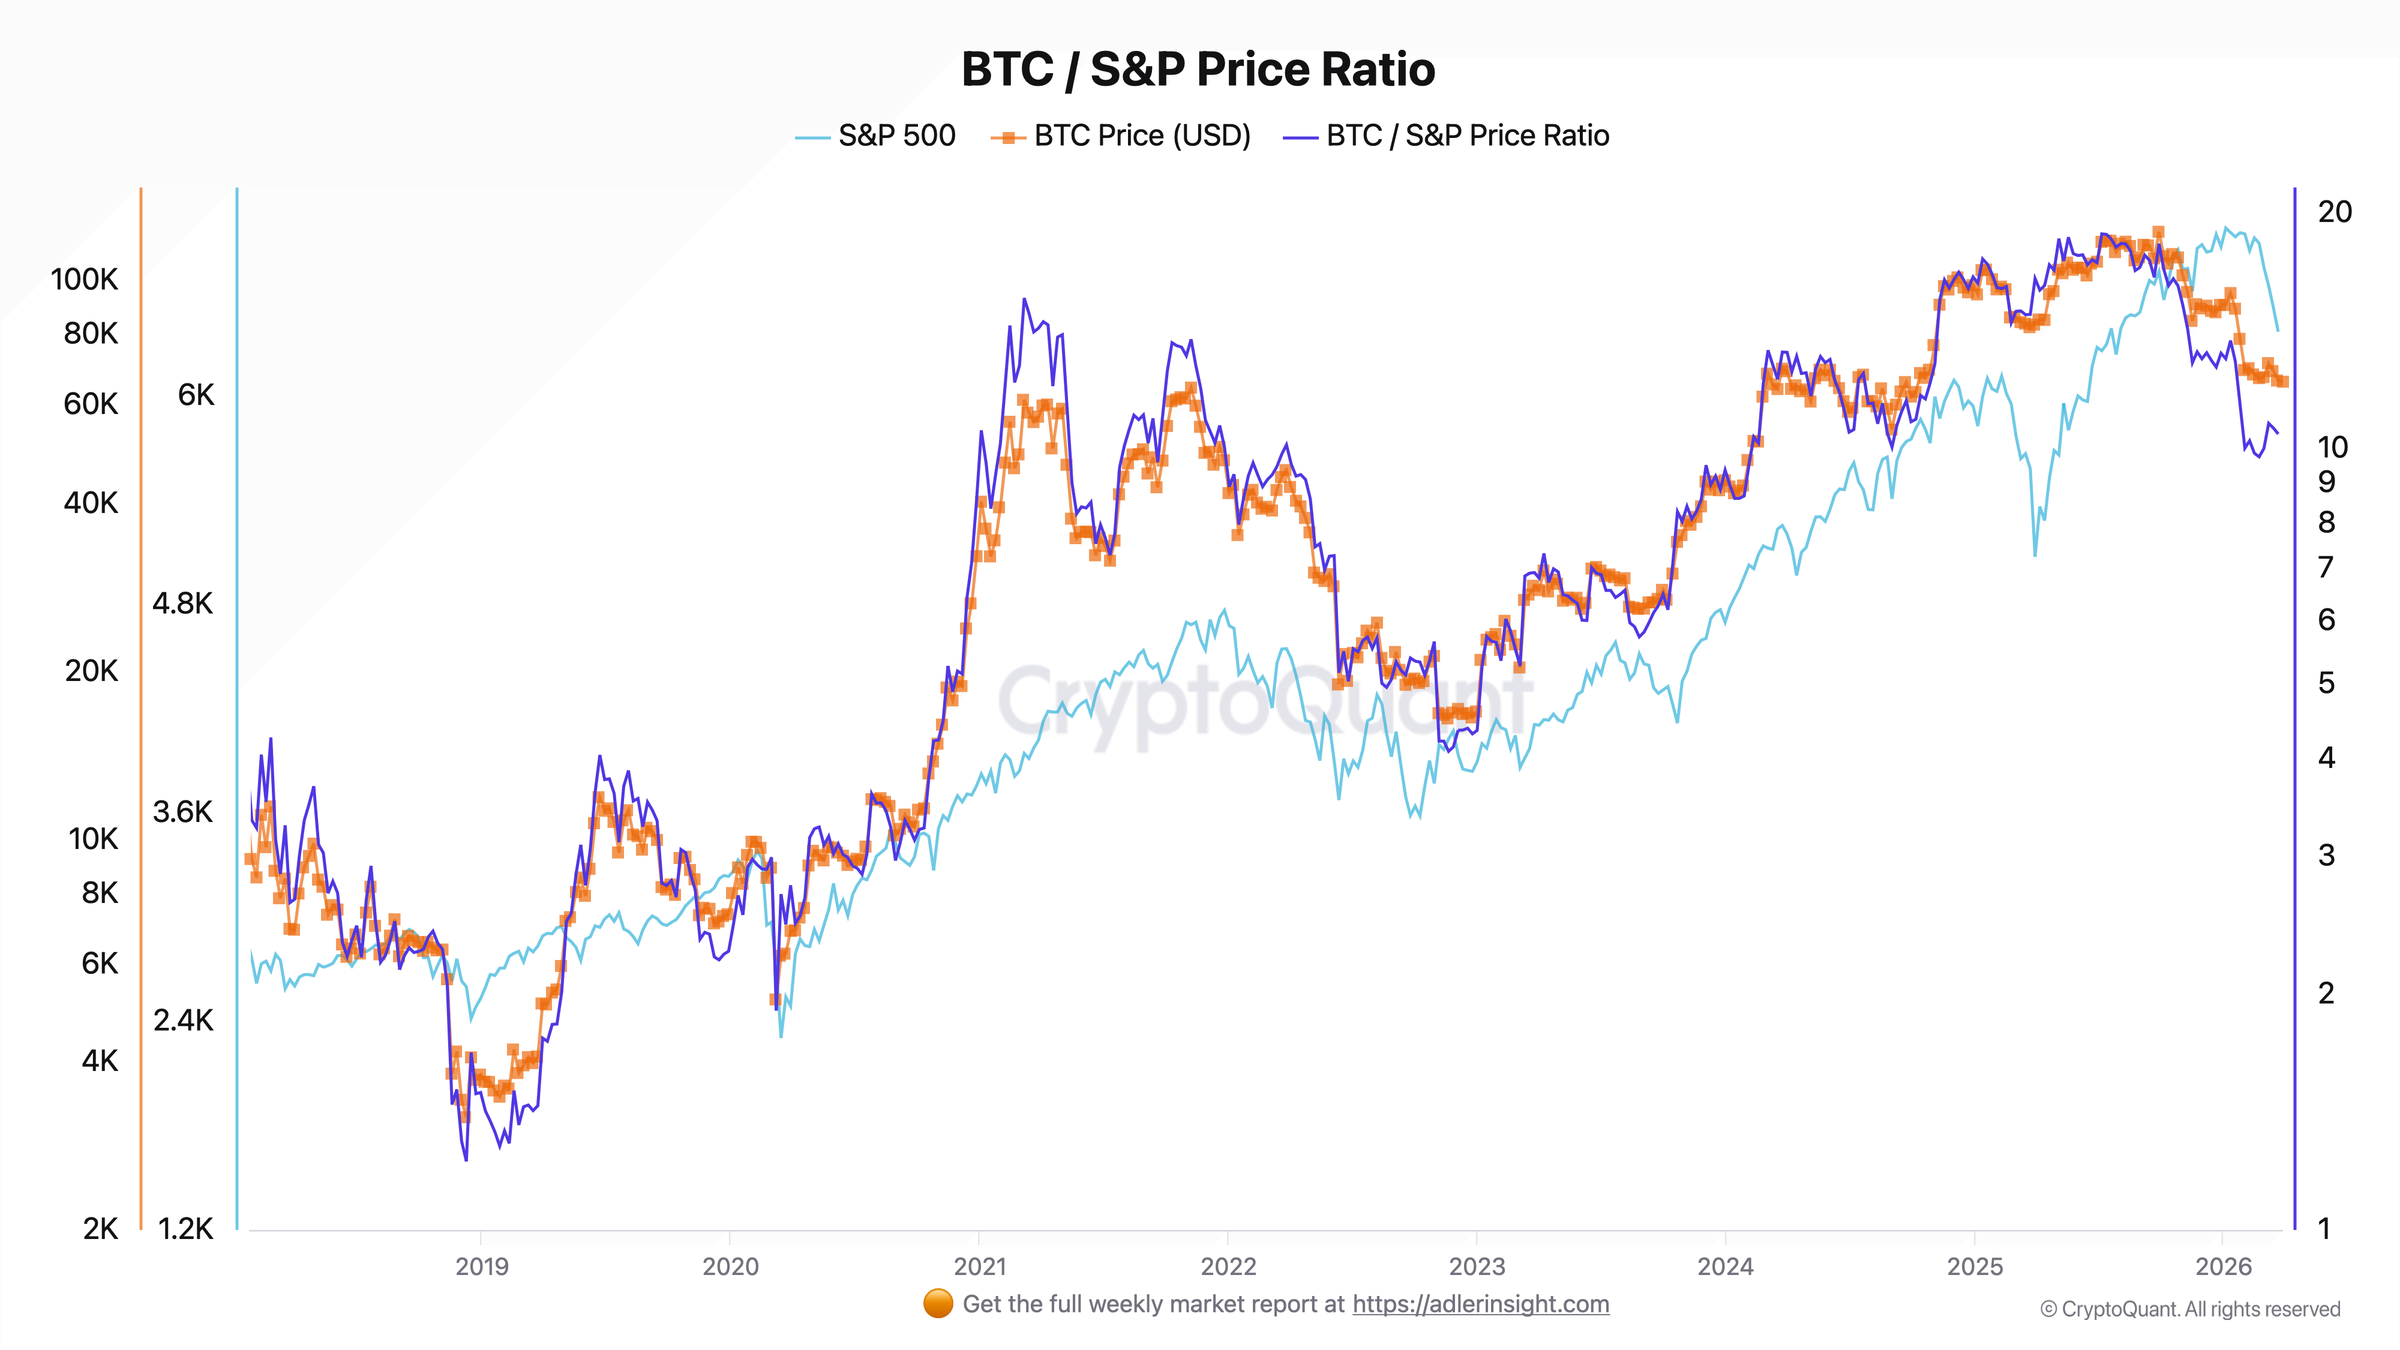This screenshot has width=2400, height=1350.
Task: Hide the BTC Price (USD) legend series
Action: [x=1142, y=136]
